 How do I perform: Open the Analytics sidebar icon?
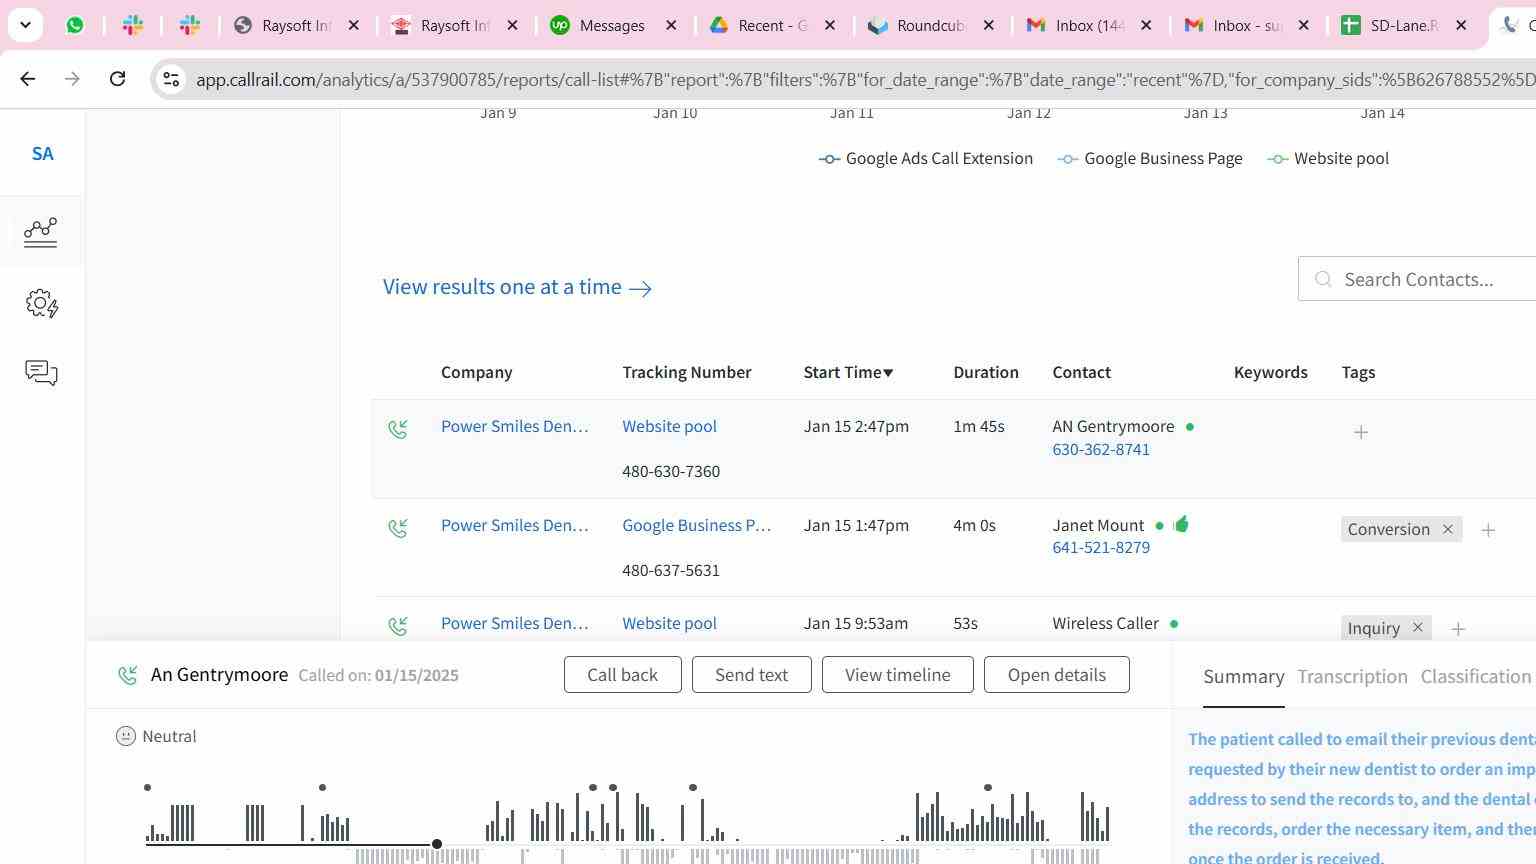(41, 232)
